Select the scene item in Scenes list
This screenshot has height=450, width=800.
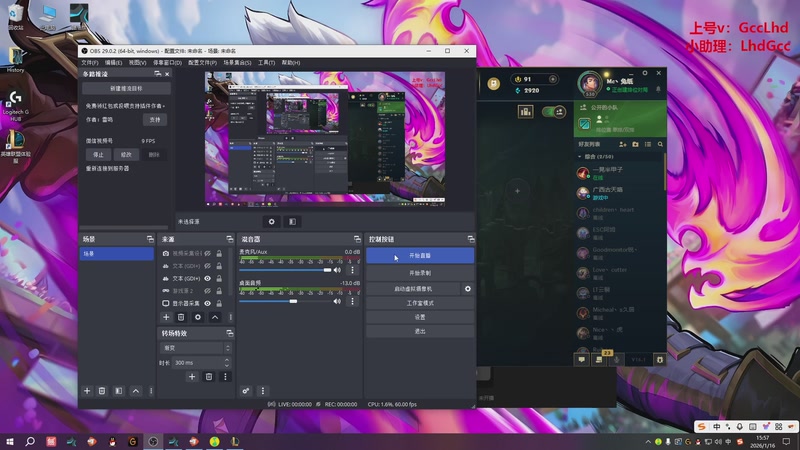tap(117, 254)
